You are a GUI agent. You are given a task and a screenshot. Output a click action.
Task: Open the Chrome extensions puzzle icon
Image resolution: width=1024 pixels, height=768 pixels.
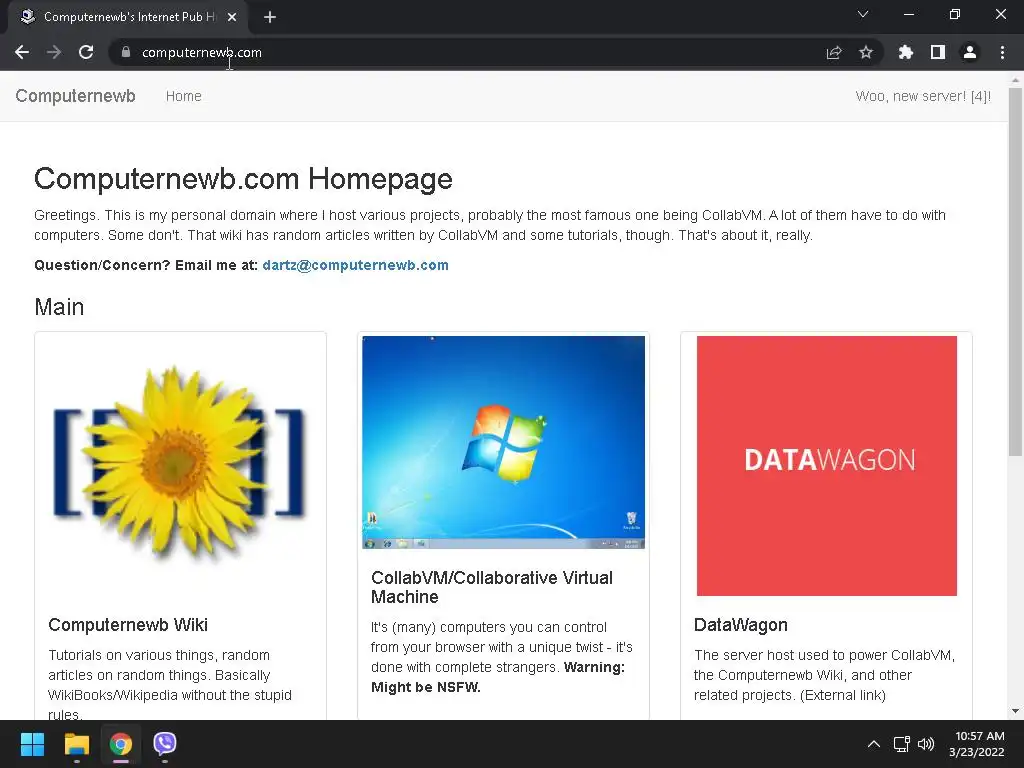[x=906, y=52]
